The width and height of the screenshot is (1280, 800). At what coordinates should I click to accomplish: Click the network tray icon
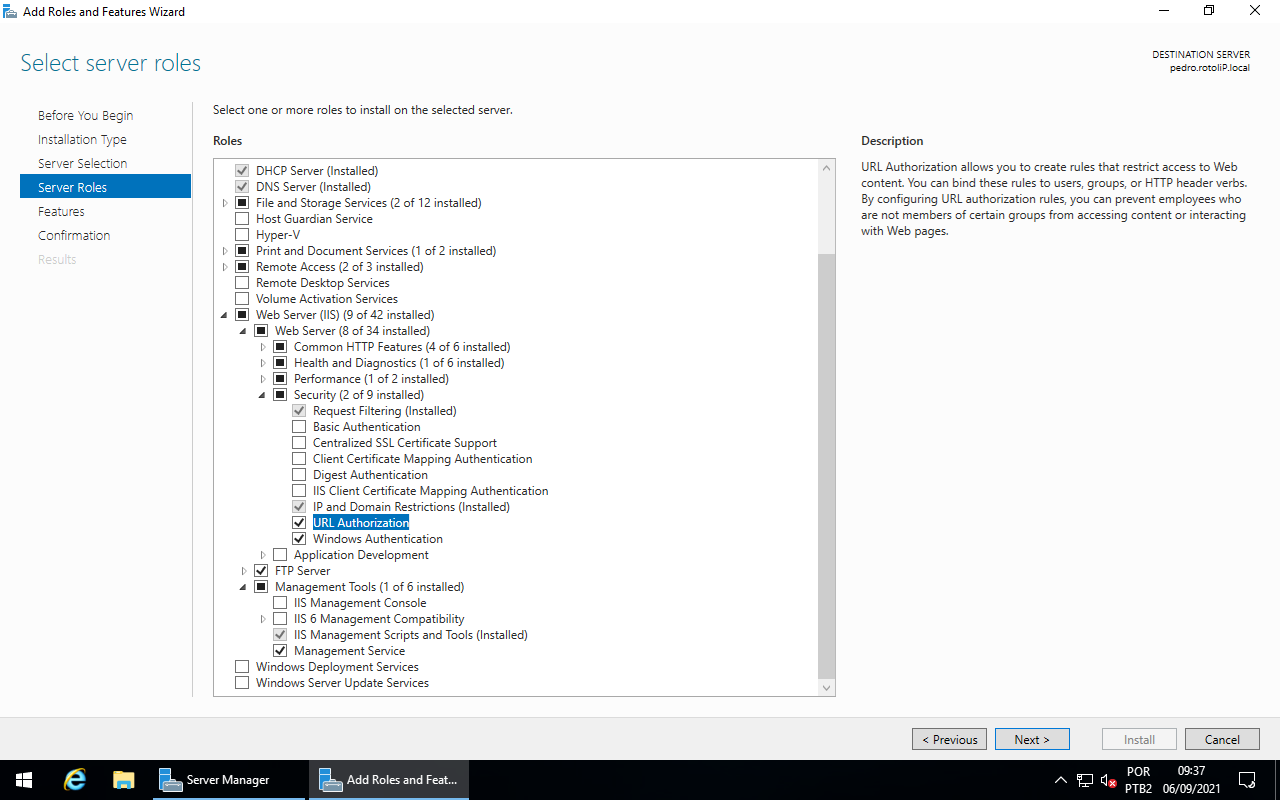(x=1085, y=780)
